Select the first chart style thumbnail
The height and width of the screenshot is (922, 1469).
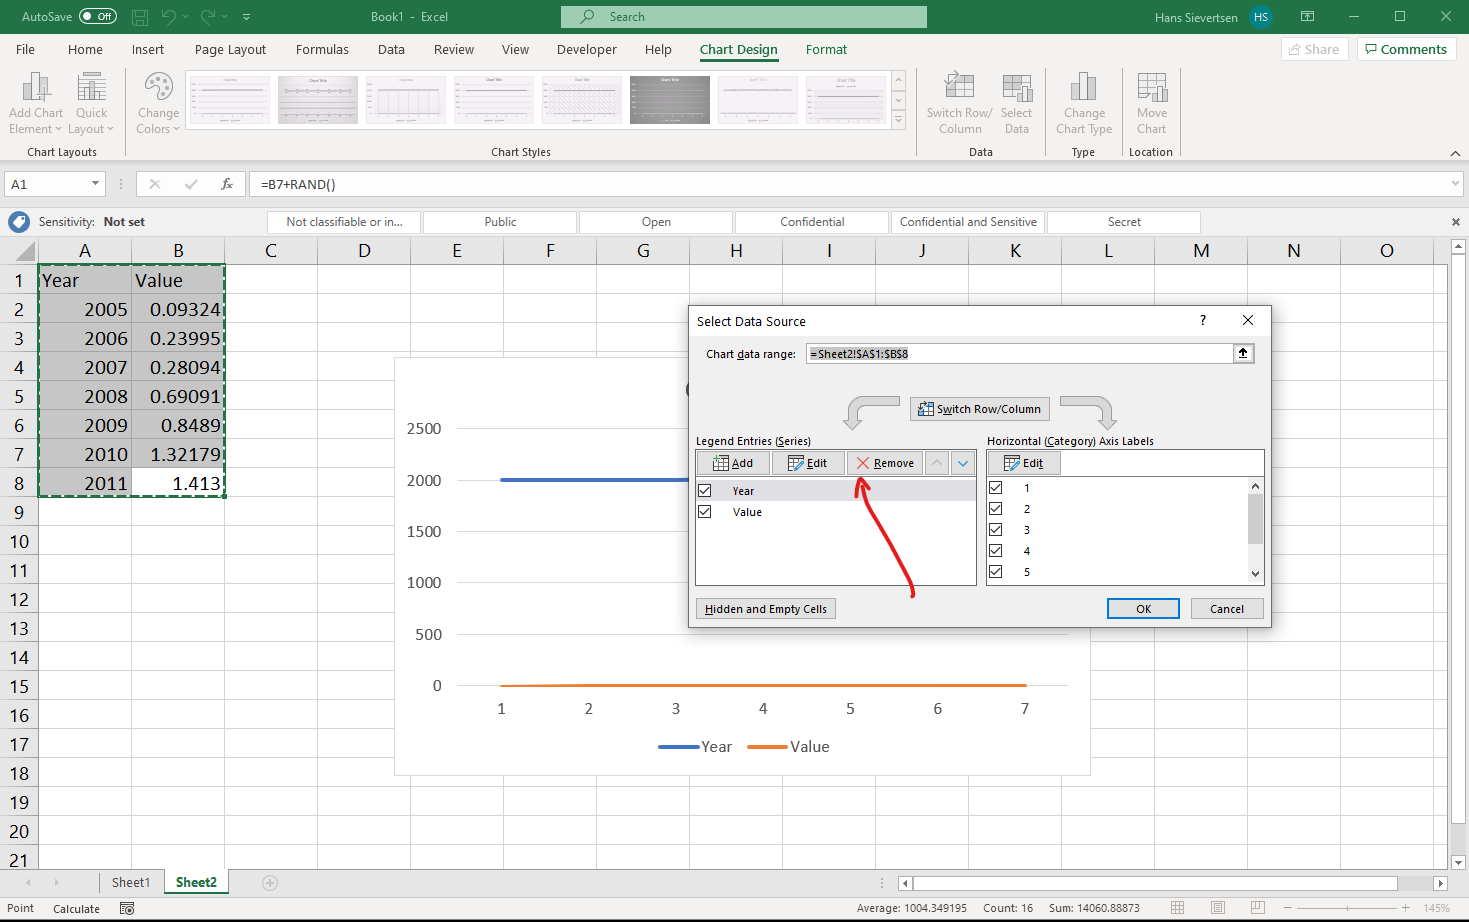[x=230, y=100]
